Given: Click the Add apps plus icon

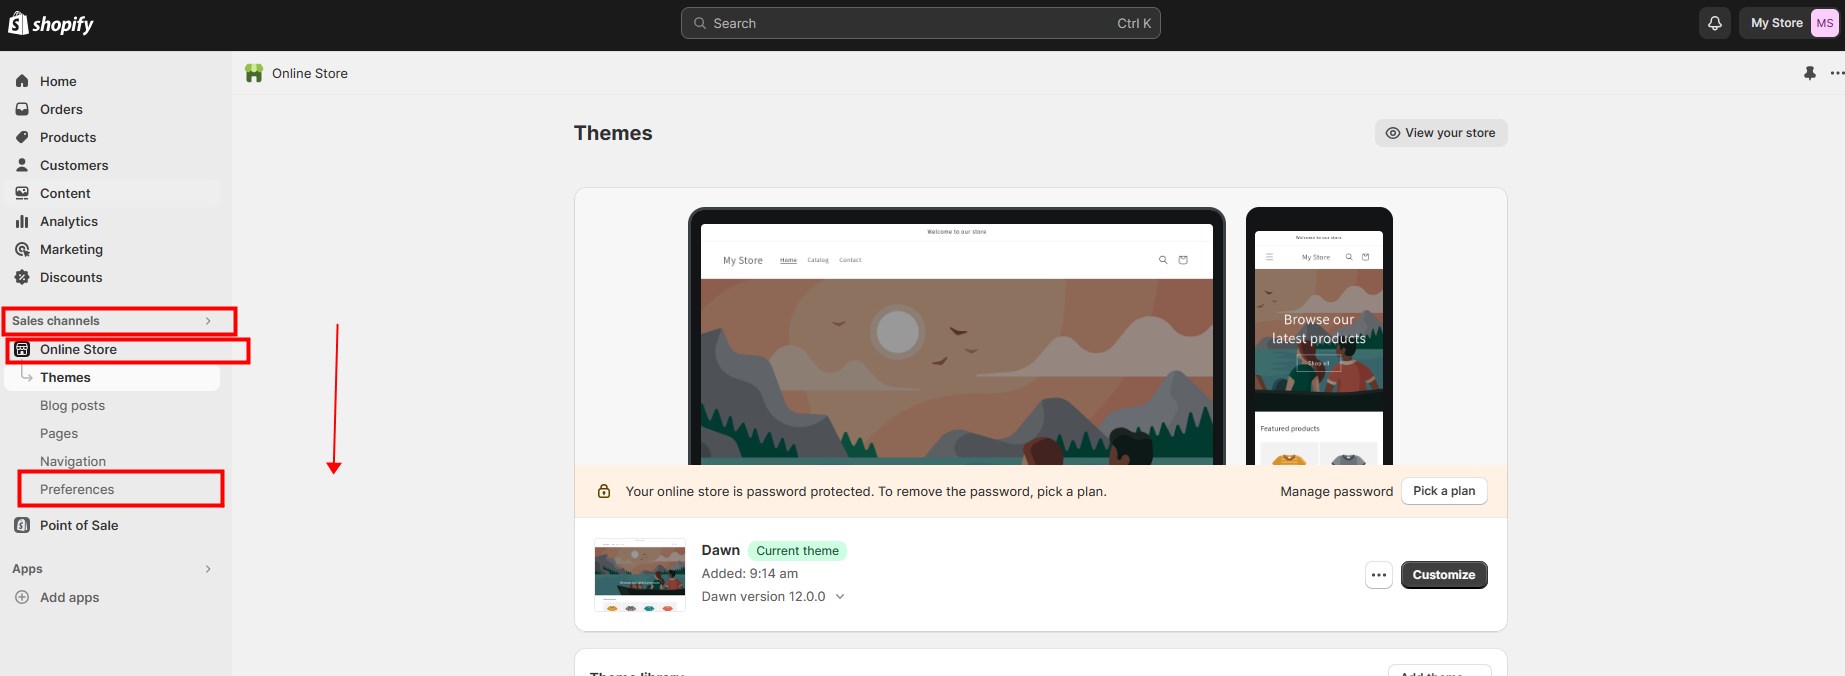Looking at the screenshot, I should (x=22, y=597).
